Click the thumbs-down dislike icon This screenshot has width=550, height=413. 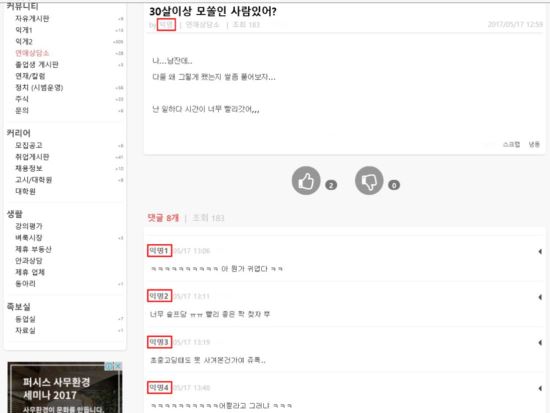point(369,181)
